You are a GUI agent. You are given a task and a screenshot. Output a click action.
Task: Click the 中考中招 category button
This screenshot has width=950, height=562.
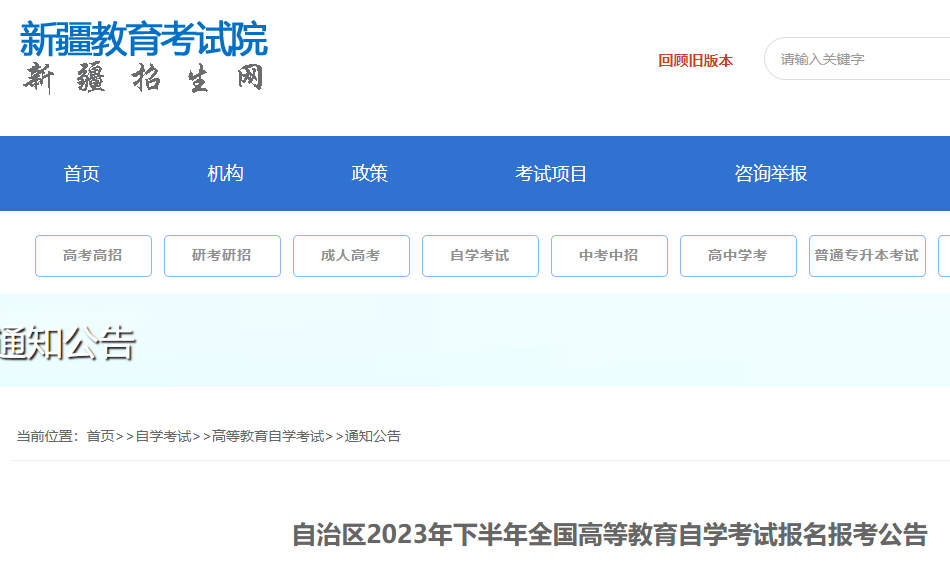pos(610,256)
